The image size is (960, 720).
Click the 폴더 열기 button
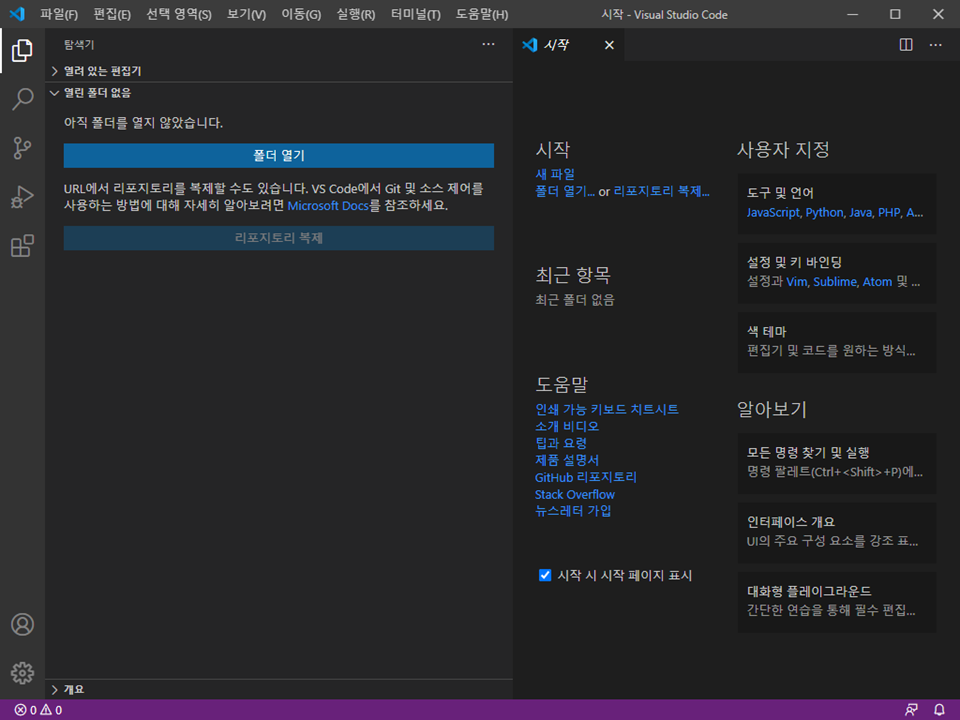[279, 156]
